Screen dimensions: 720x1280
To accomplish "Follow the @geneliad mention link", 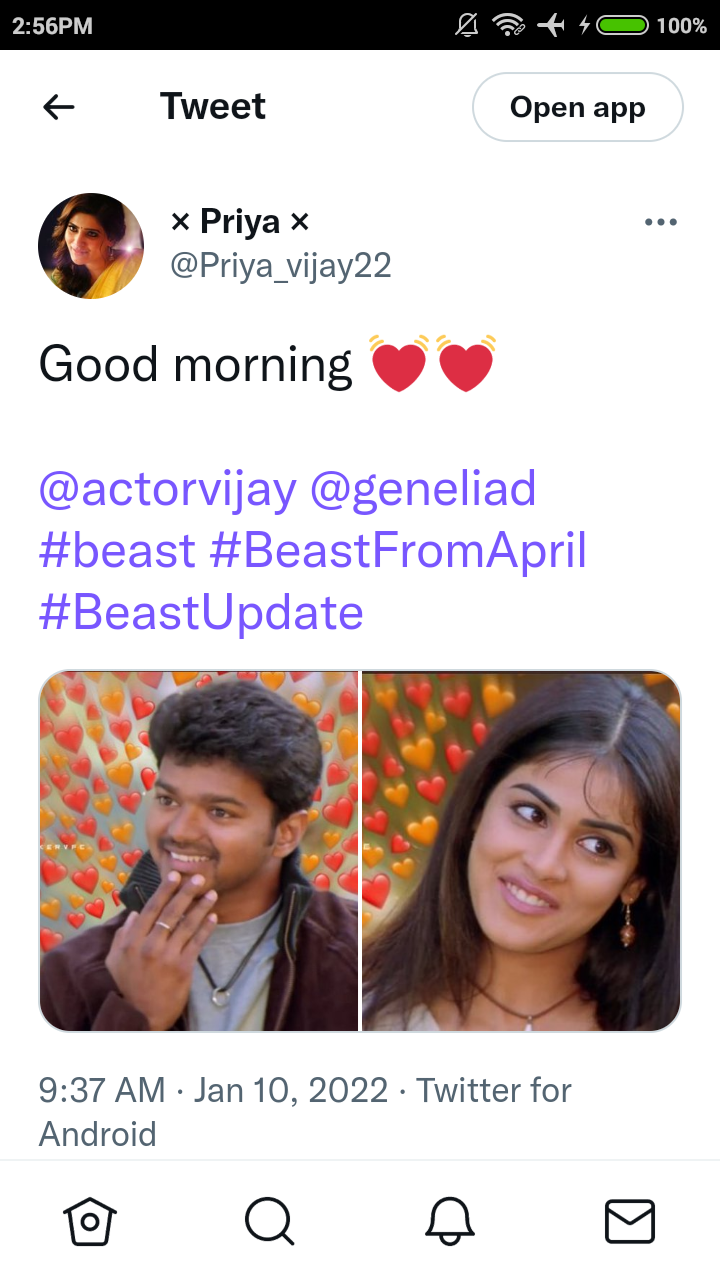I will (423, 490).
